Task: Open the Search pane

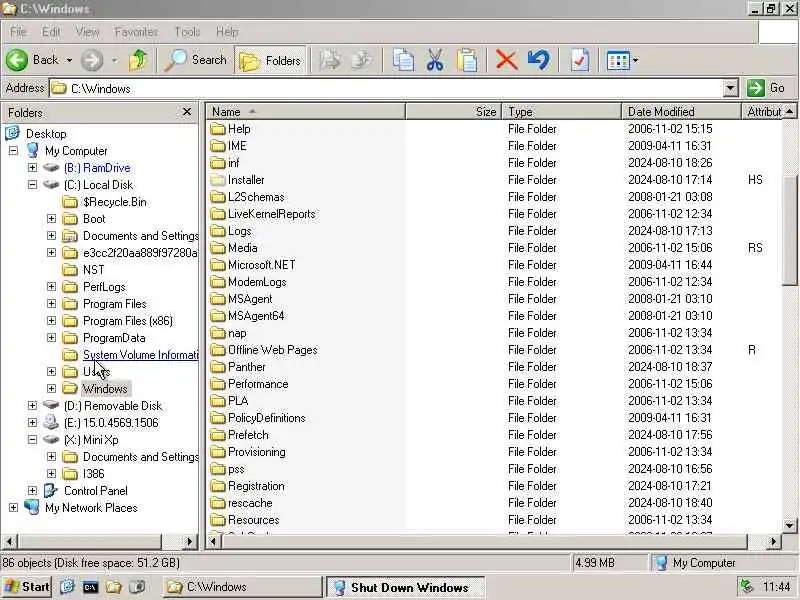Action: [195, 60]
